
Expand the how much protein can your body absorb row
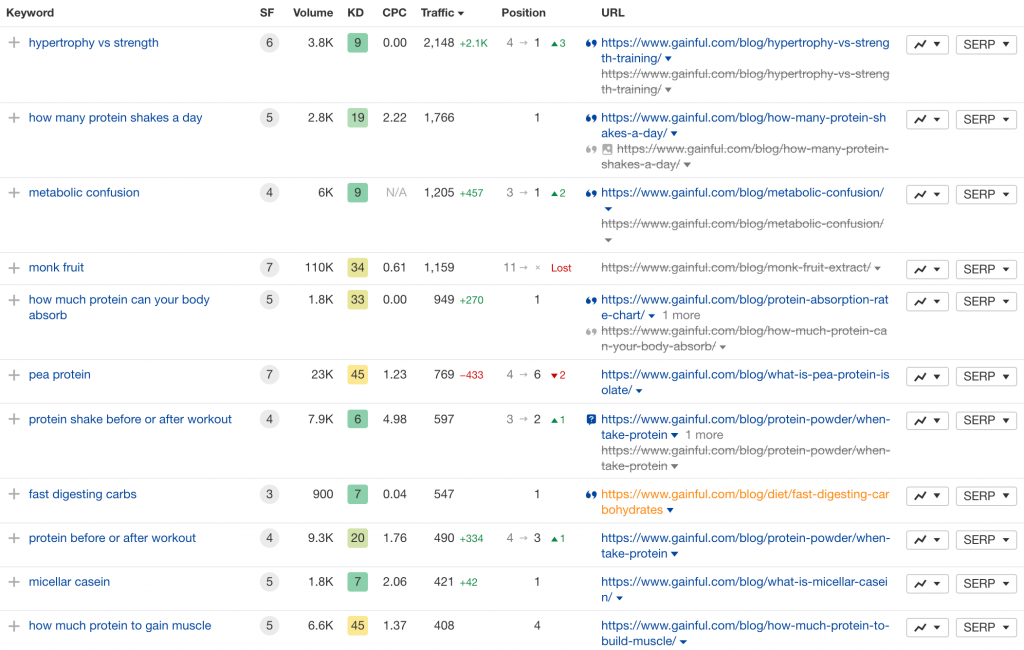pyautogui.click(x=14, y=300)
